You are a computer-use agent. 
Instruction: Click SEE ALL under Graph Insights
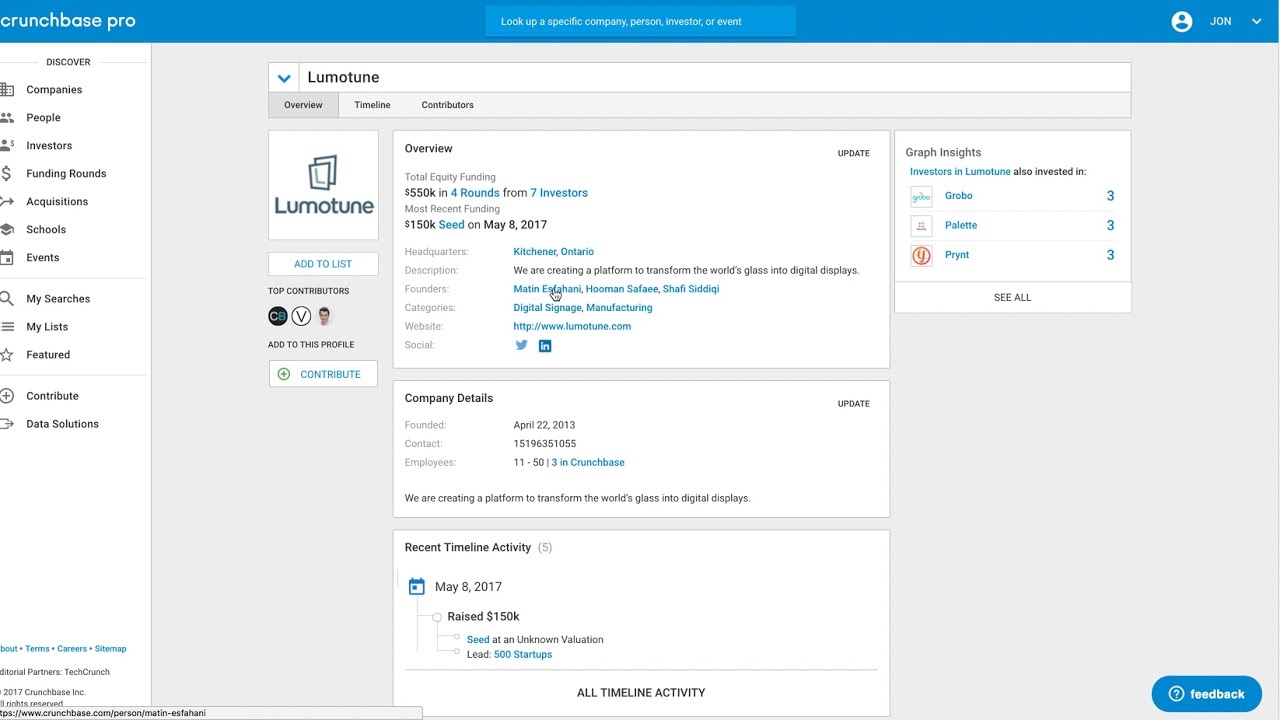pyautogui.click(x=1012, y=297)
